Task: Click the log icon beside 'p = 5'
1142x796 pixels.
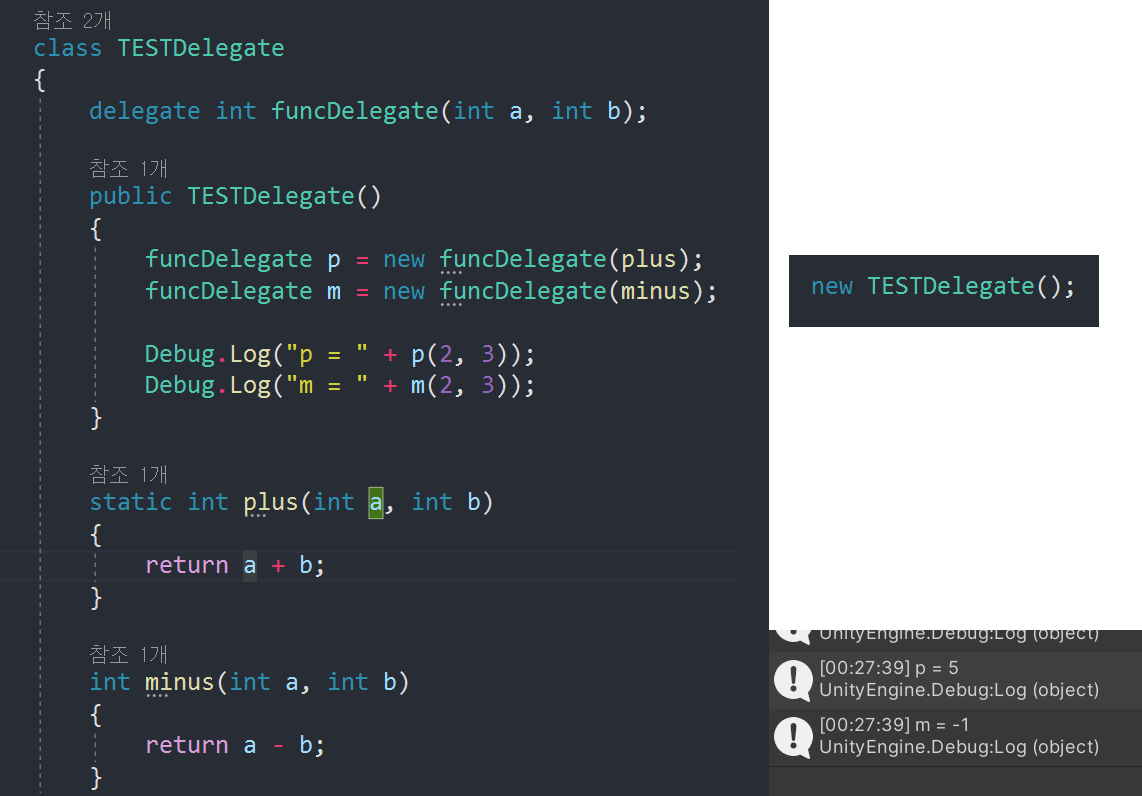Action: click(x=793, y=680)
